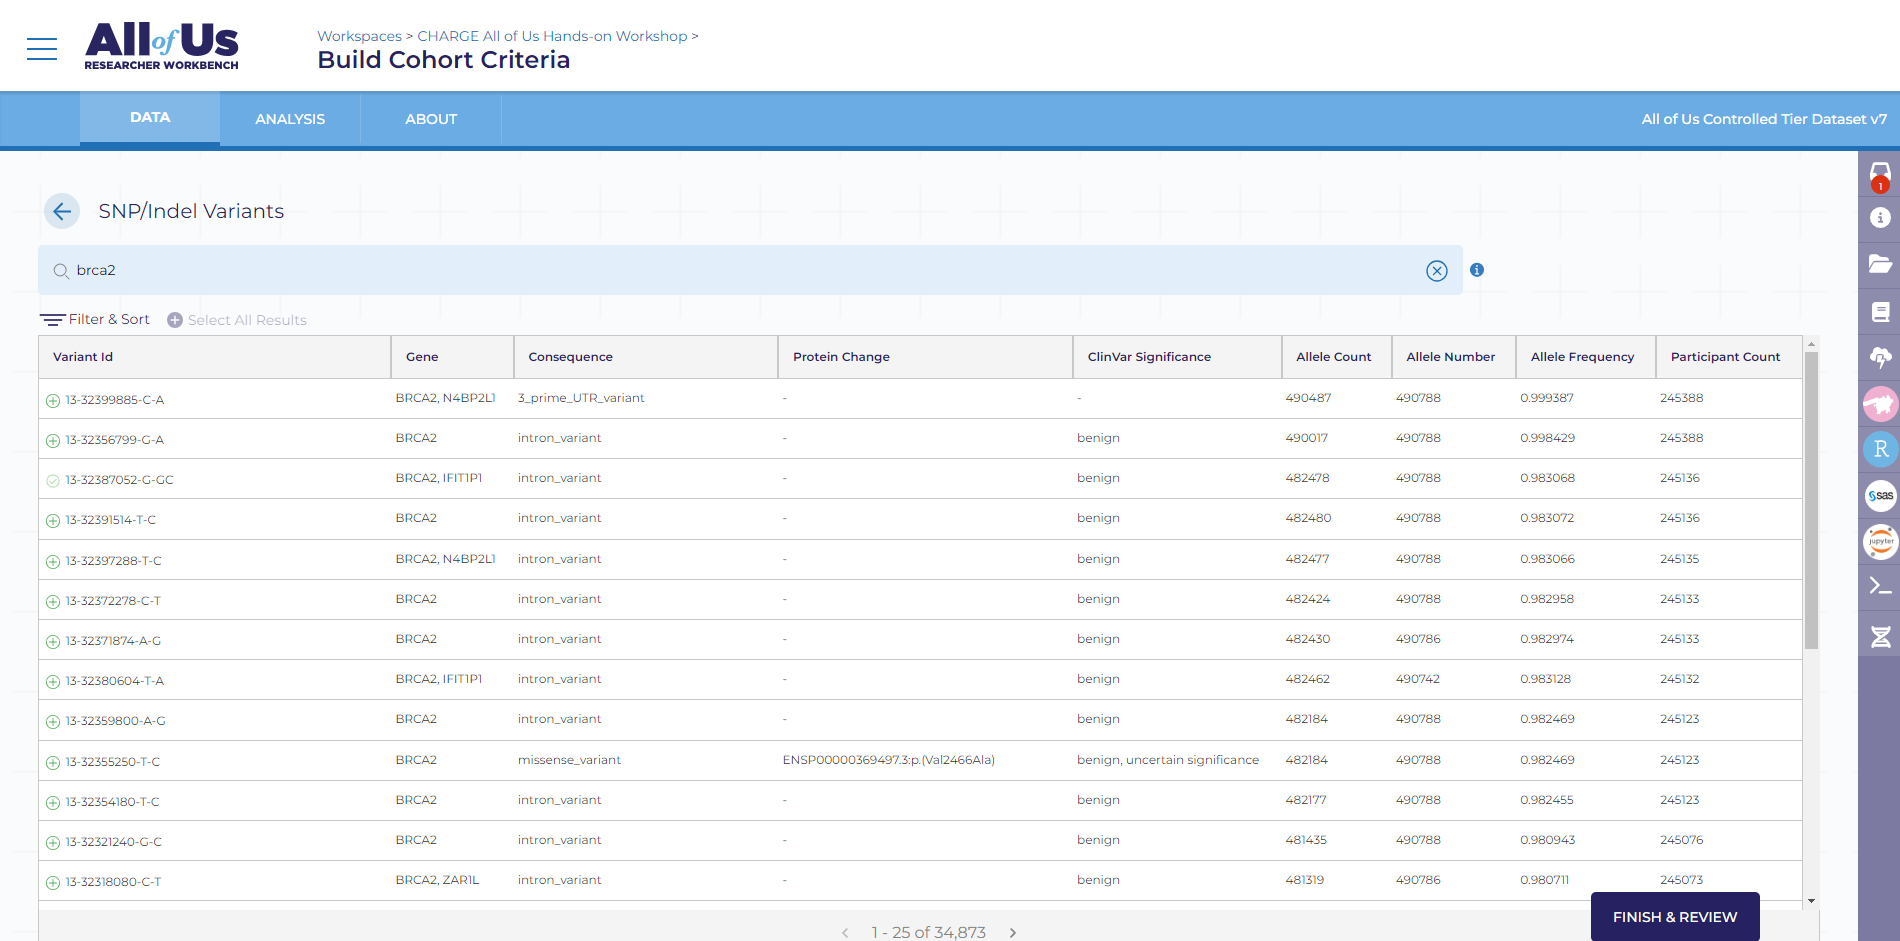Add variant 13-32391514-T-C to cohort
Viewport: 1900px width, 941px height.
(x=53, y=520)
